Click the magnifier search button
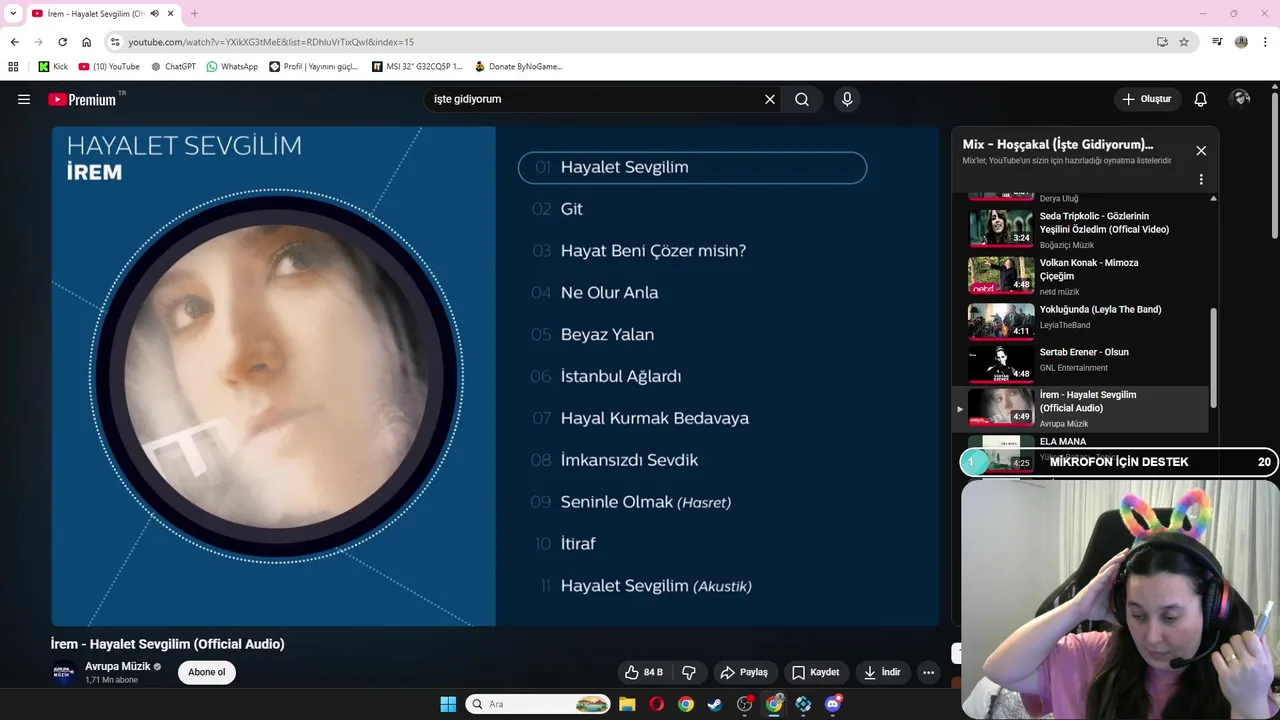This screenshot has height=720, width=1280. click(802, 99)
